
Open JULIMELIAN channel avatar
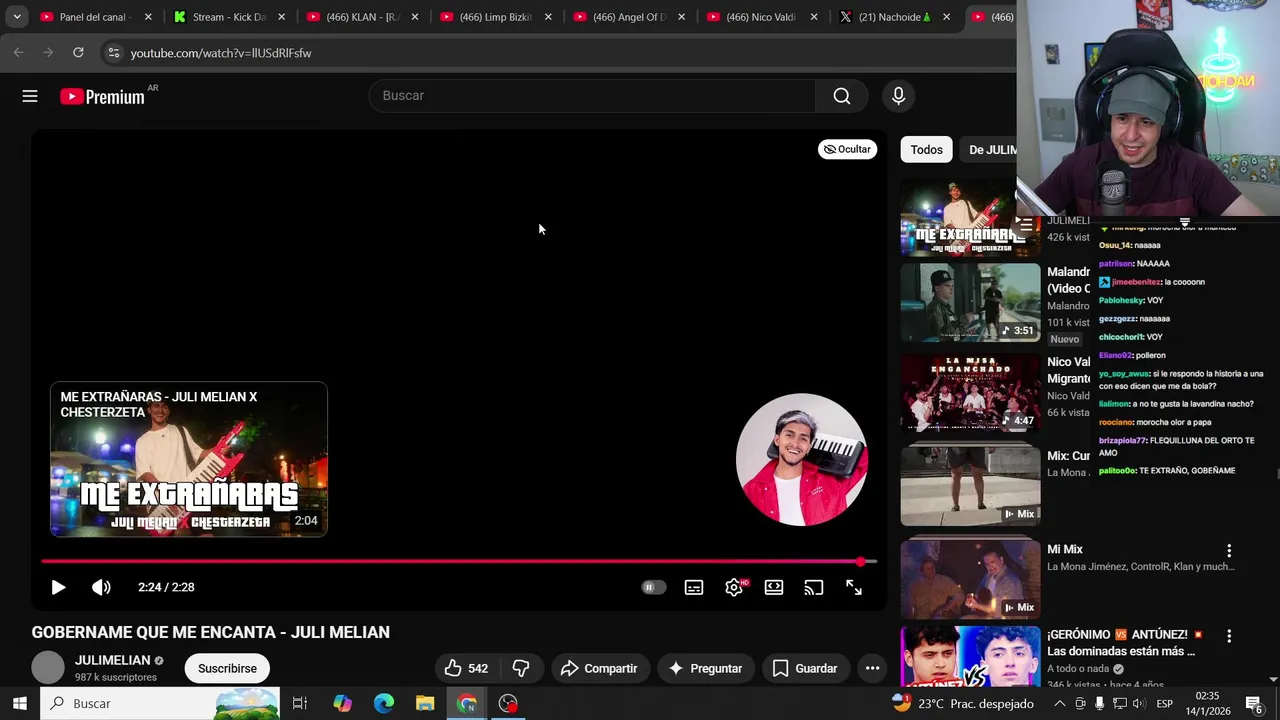48,668
